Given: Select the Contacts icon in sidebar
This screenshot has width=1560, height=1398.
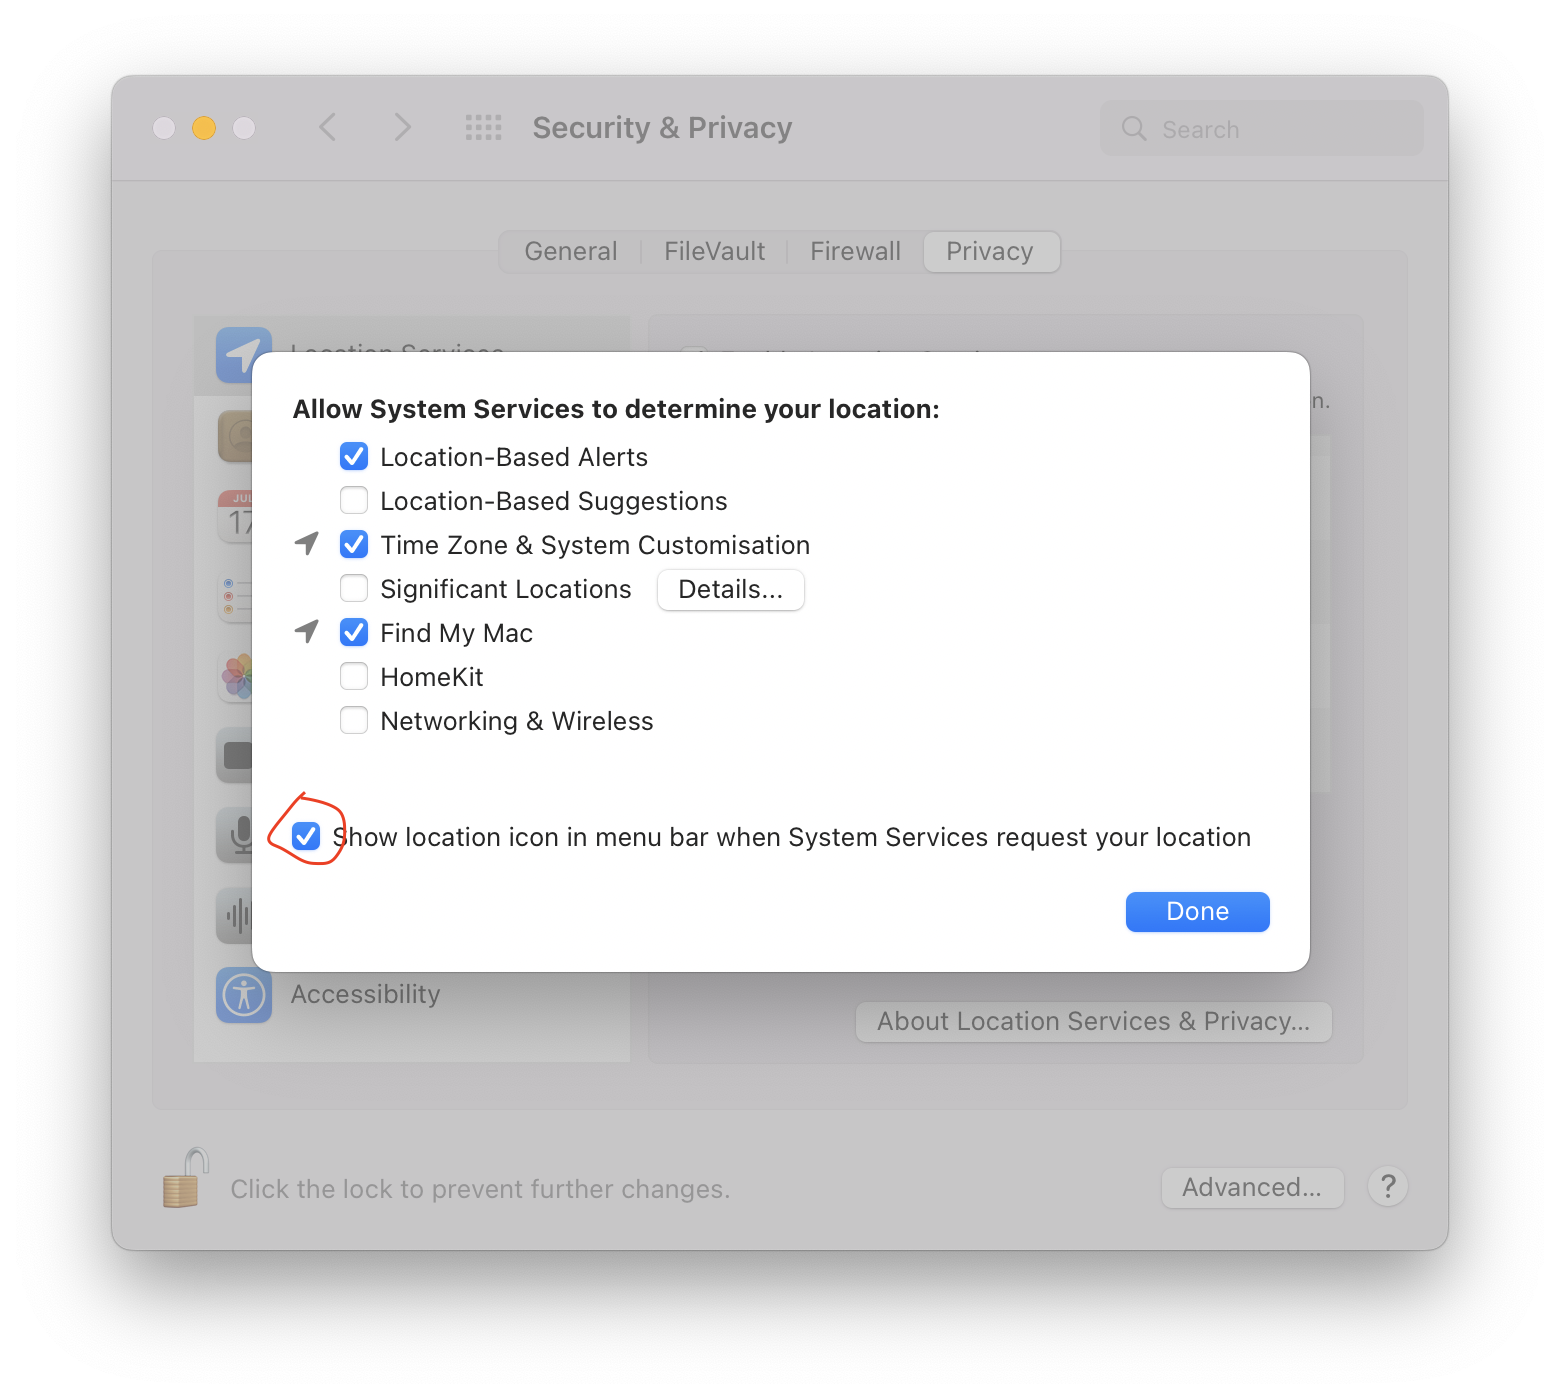Looking at the screenshot, I should point(236,436).
